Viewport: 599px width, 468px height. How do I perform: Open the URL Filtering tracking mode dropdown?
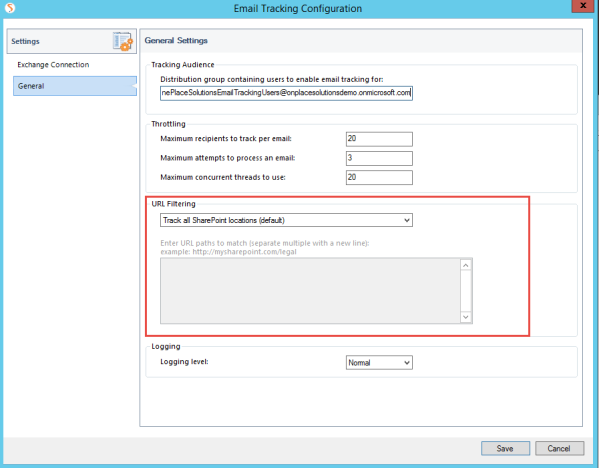(286, 220)
